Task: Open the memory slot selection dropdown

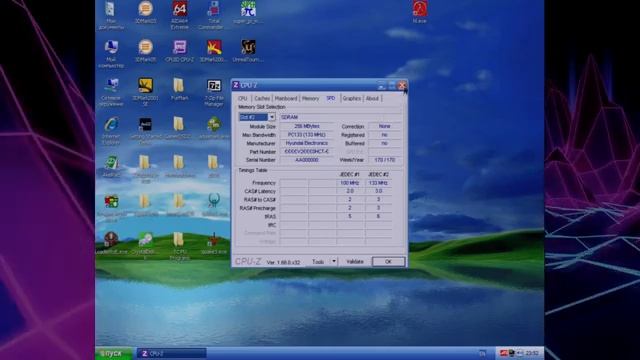Action: point(272,117)
